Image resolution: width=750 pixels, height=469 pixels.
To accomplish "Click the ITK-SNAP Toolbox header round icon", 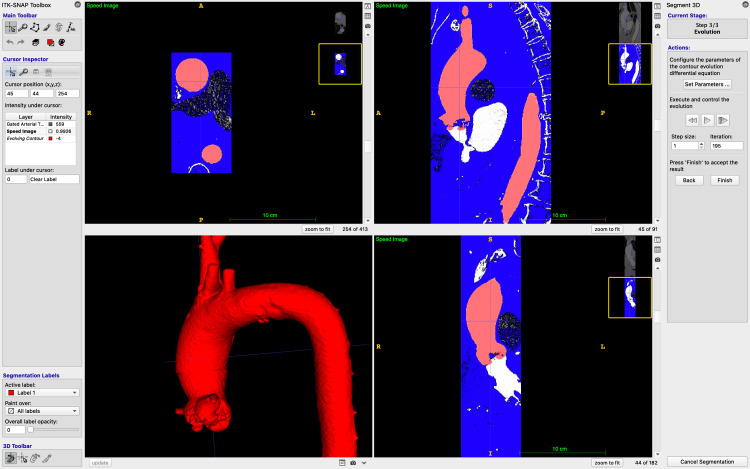I will tap(77, 4).
